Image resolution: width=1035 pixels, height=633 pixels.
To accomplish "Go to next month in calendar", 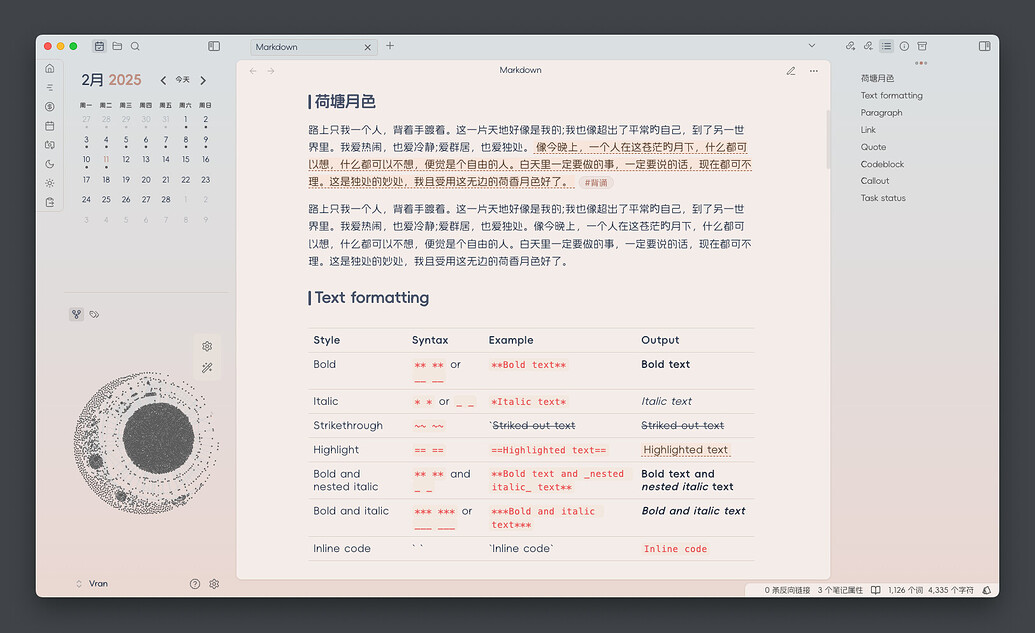I will [203, 80].
